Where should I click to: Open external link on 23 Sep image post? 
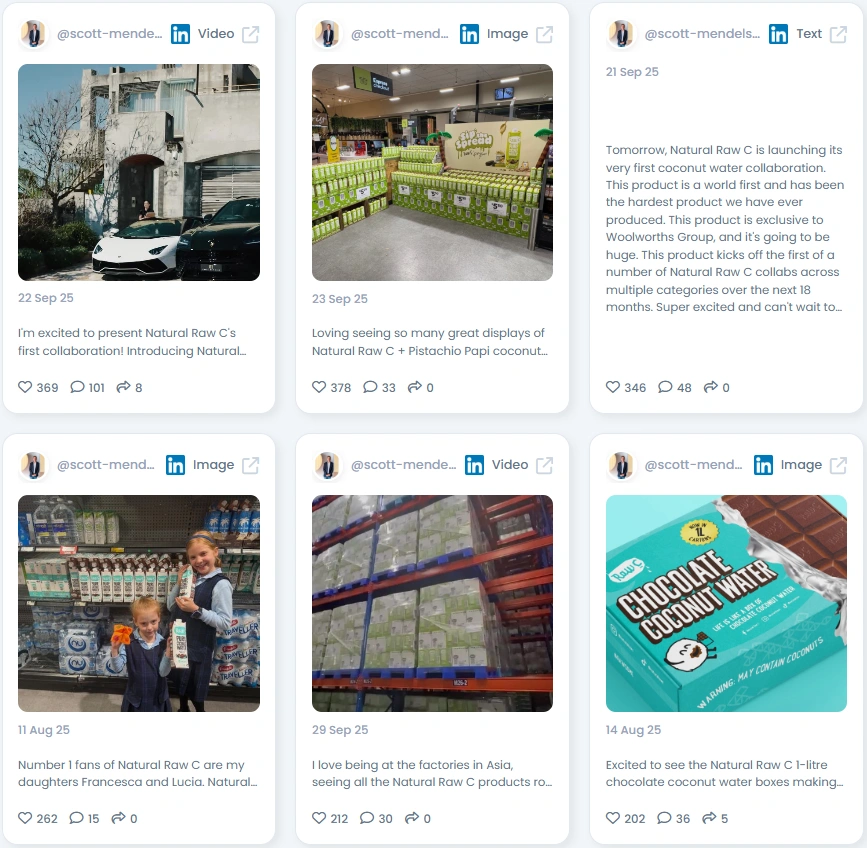click(545, 34)
